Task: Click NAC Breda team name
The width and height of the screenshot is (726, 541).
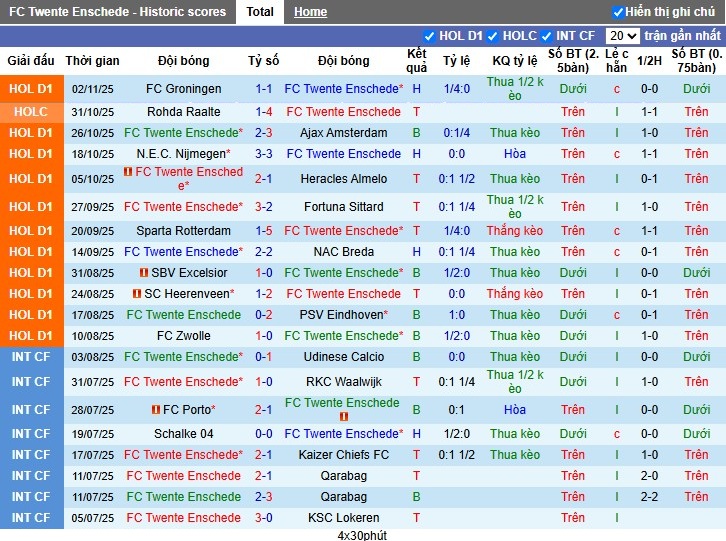Action: pos(344,252)
